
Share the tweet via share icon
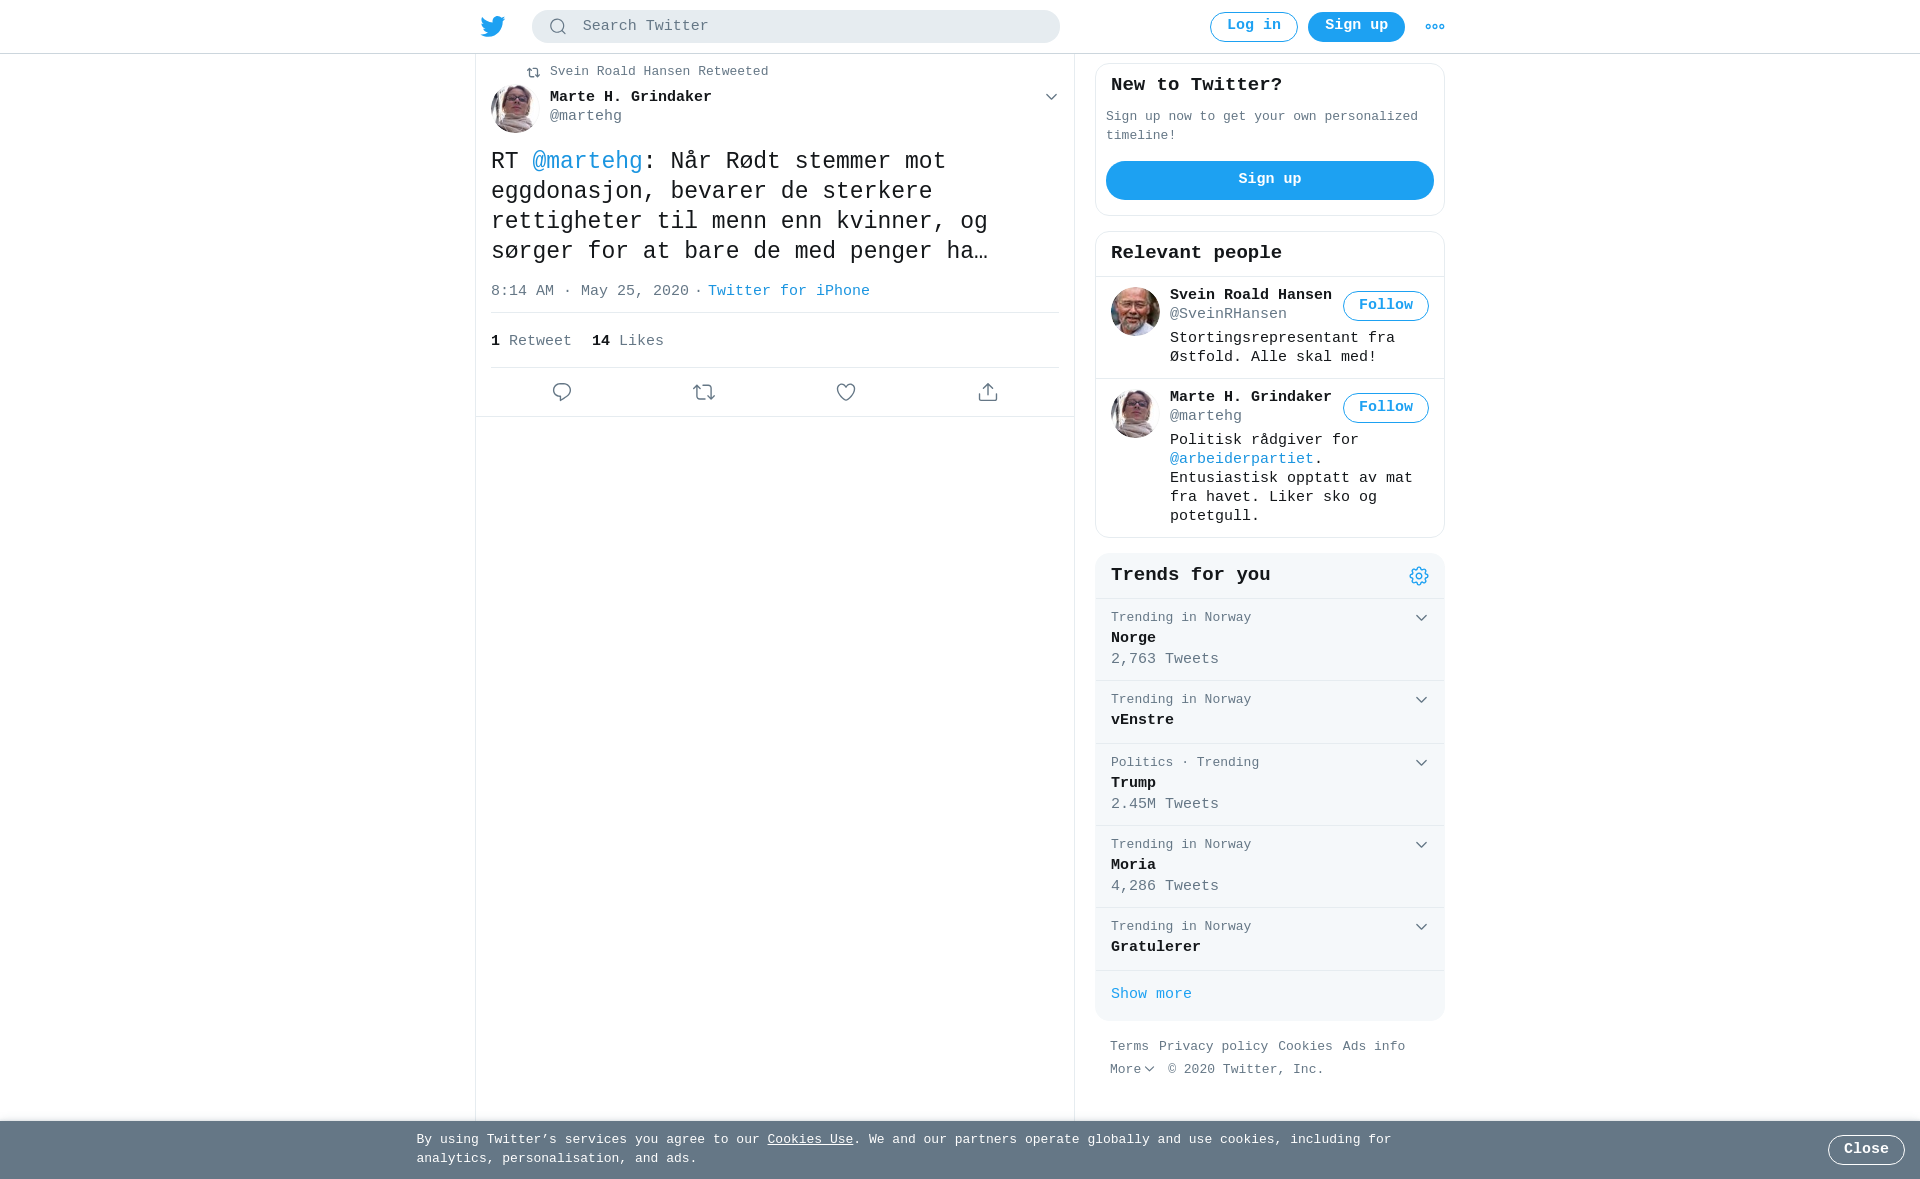pos(988,392)
